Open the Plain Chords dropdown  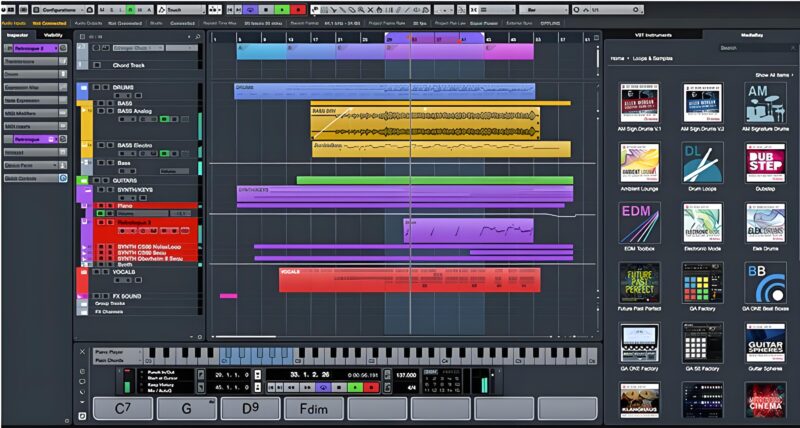click(x=117, y=360)
